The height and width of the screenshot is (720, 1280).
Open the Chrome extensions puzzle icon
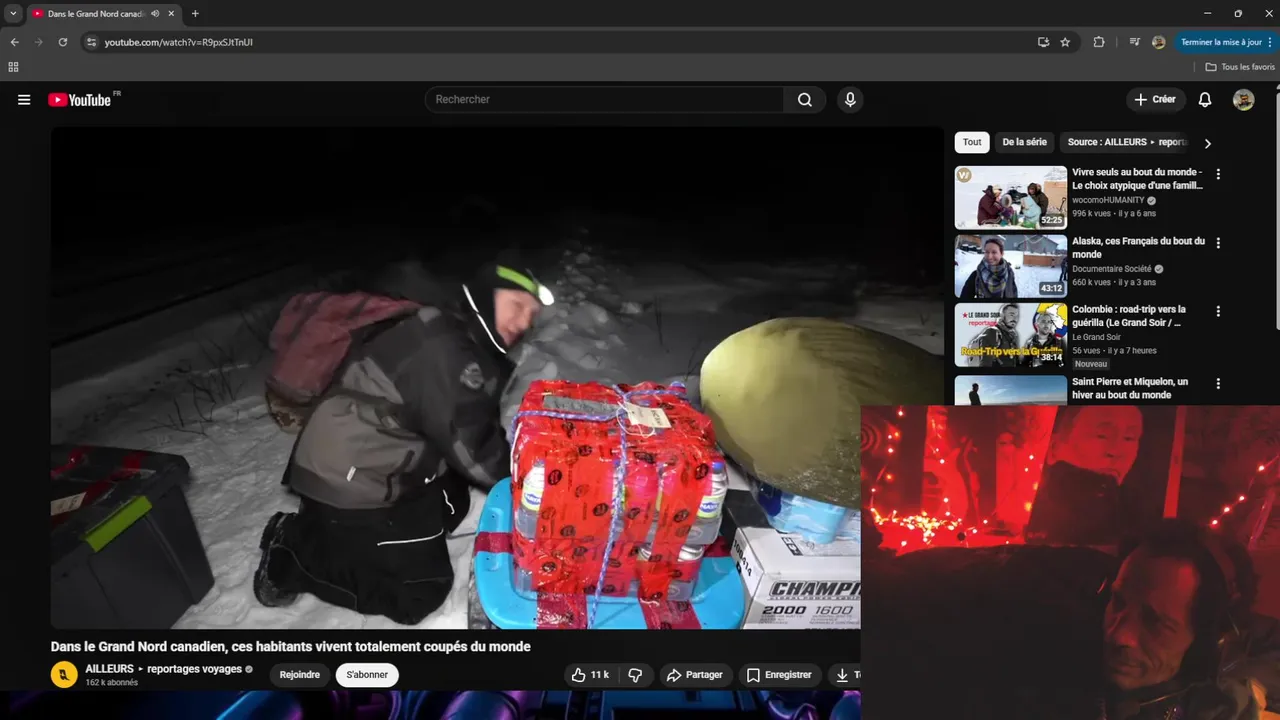pos(1099,42)
